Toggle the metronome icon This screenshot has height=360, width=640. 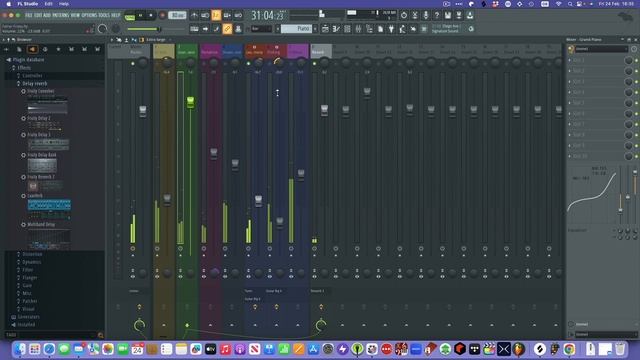tap(194, 16)
